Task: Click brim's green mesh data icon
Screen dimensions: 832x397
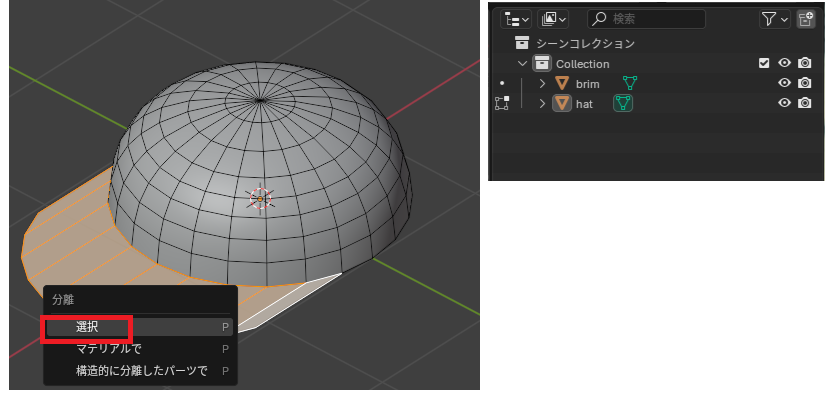Action: coord(630,83)
